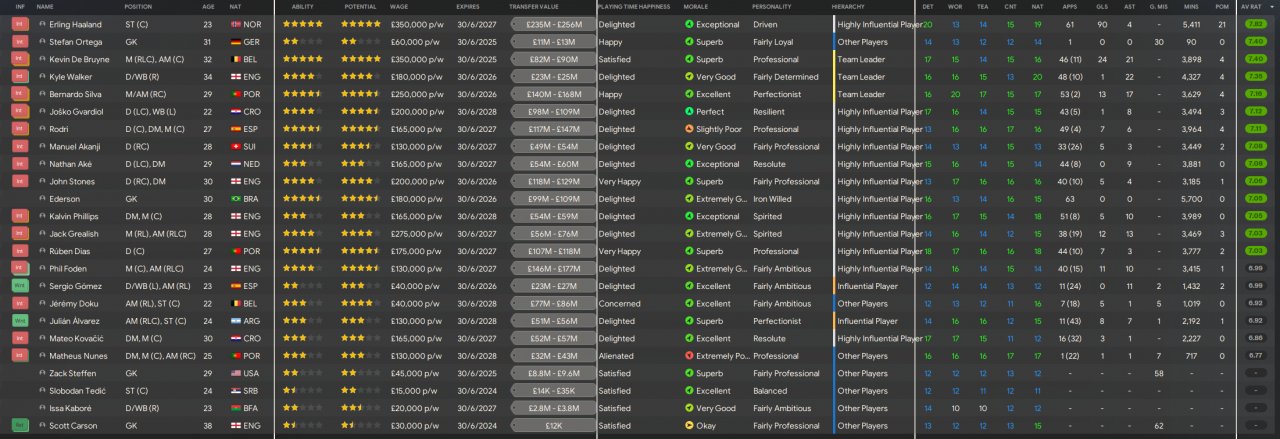
Task: Select the Mateo Kovačić player name
Action: pyautogui.click(x=75, y=339)
